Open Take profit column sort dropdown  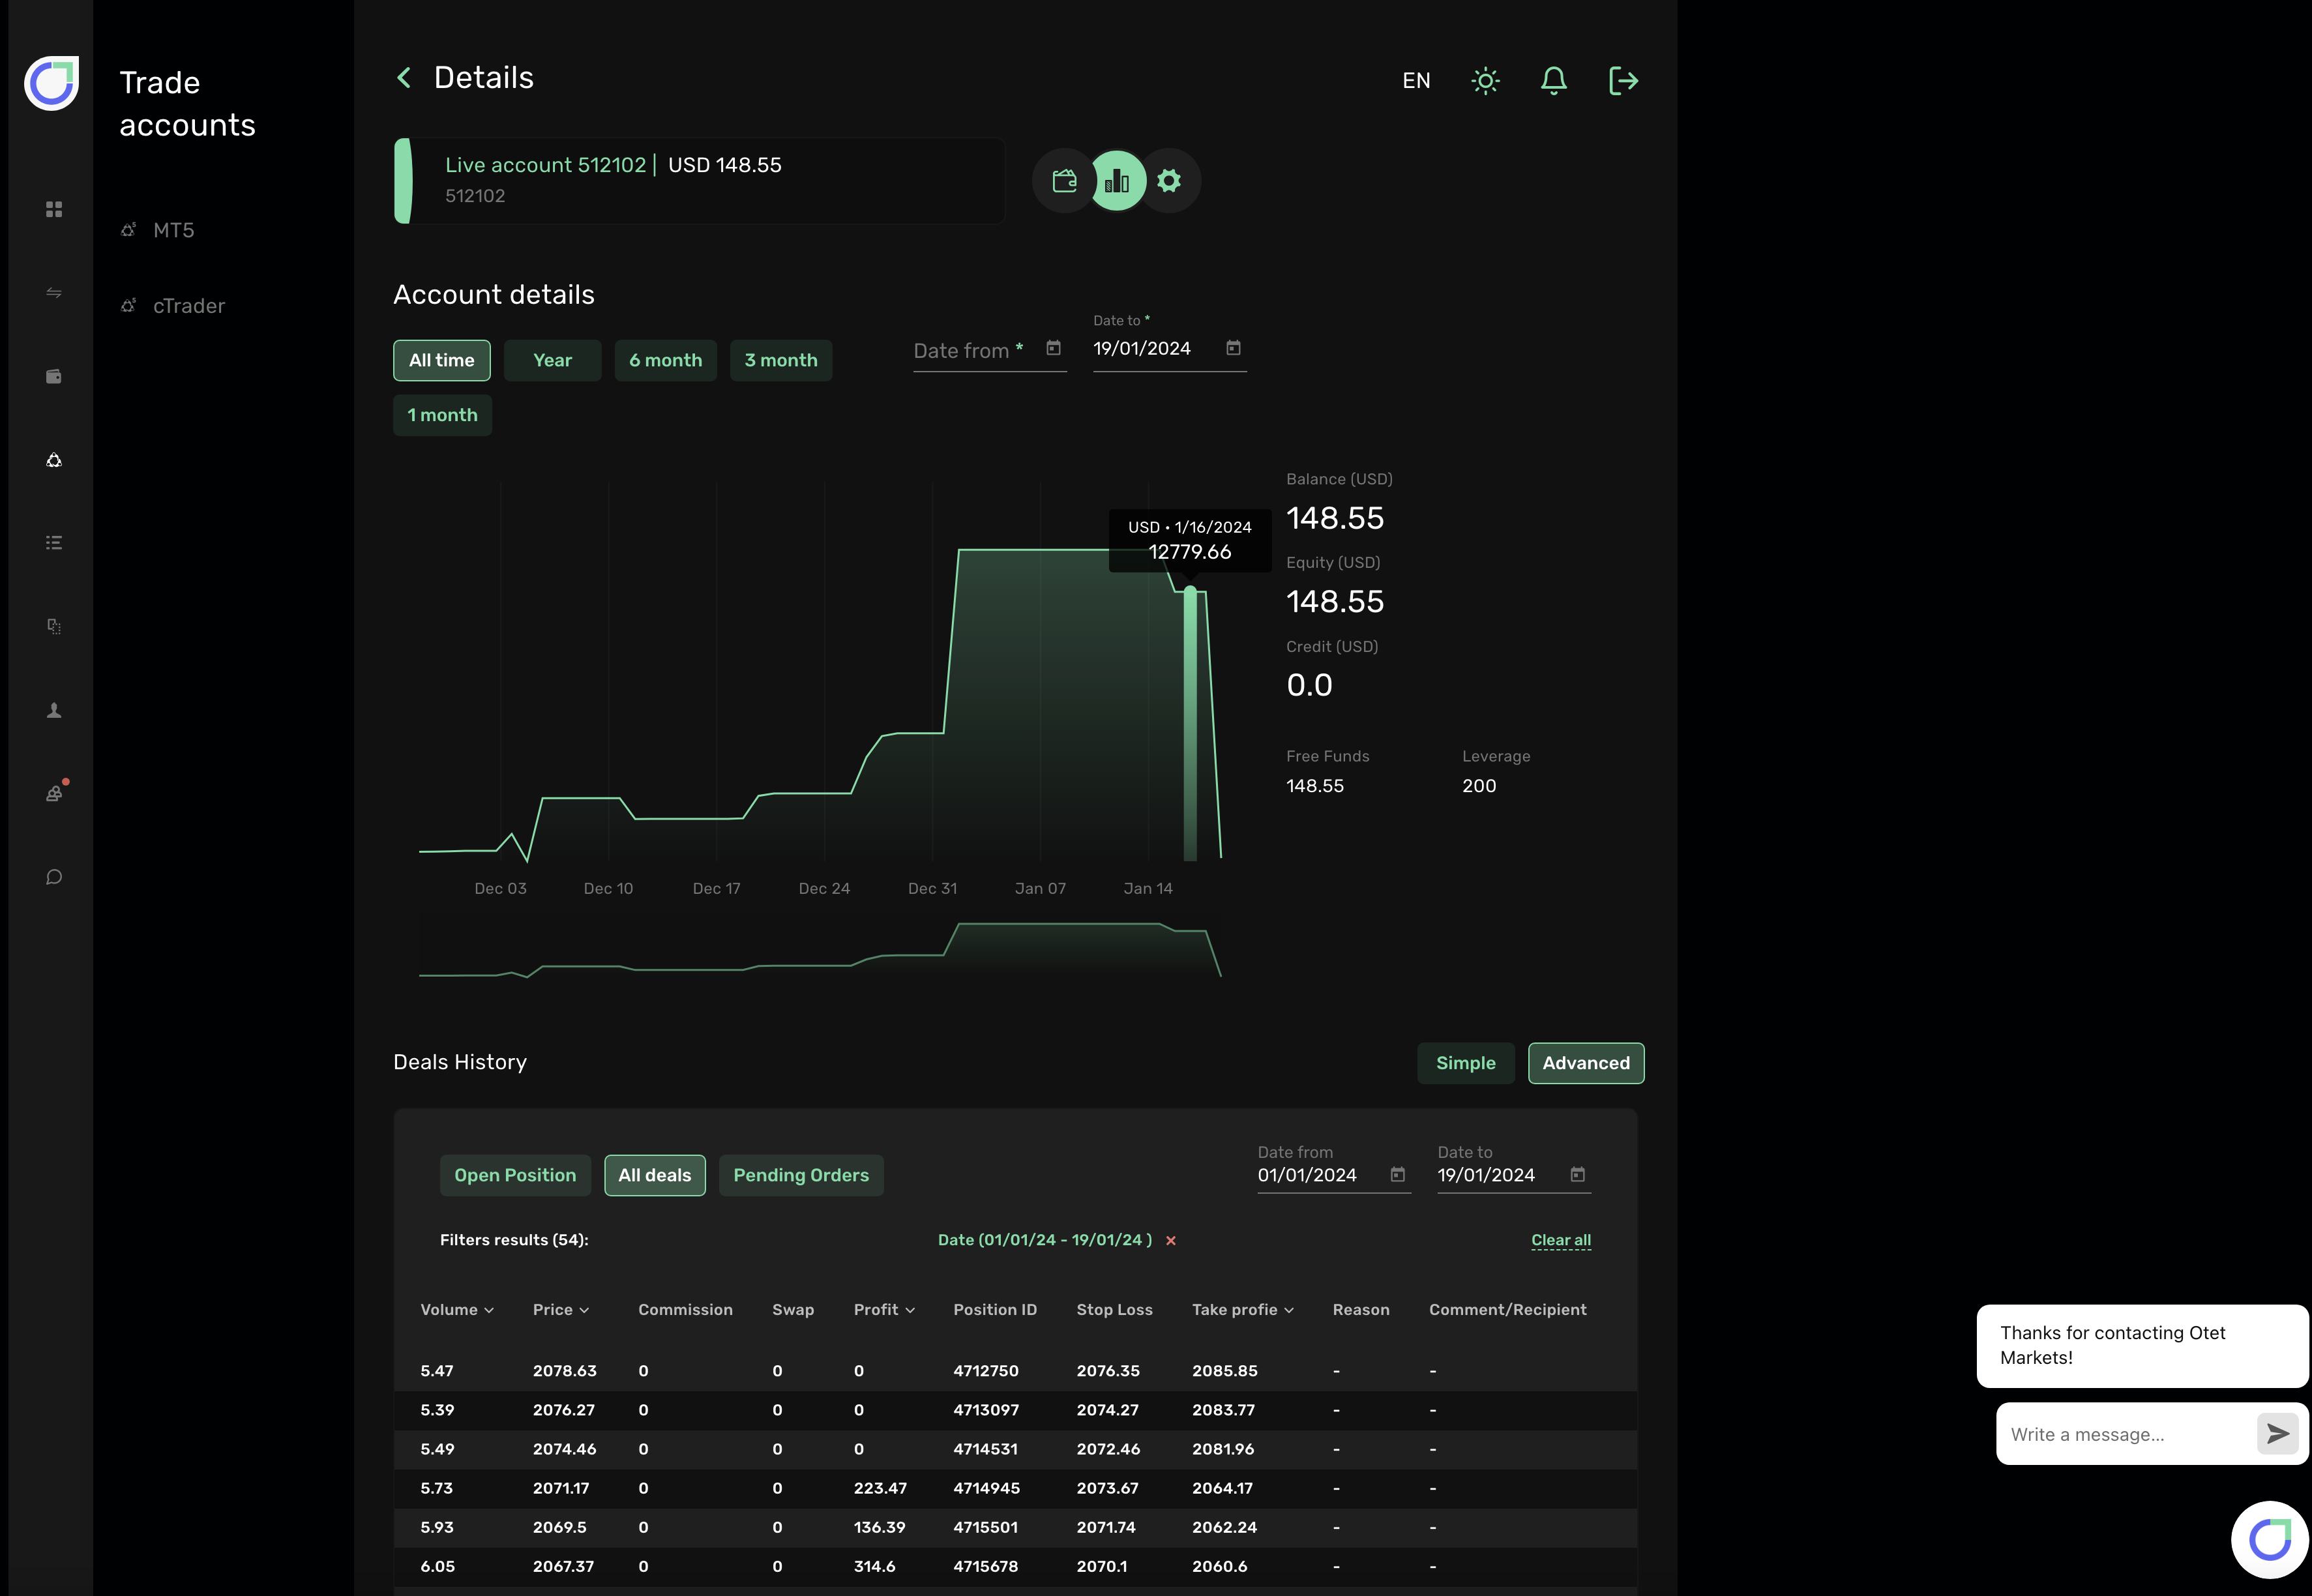tap(1288, 1310)
